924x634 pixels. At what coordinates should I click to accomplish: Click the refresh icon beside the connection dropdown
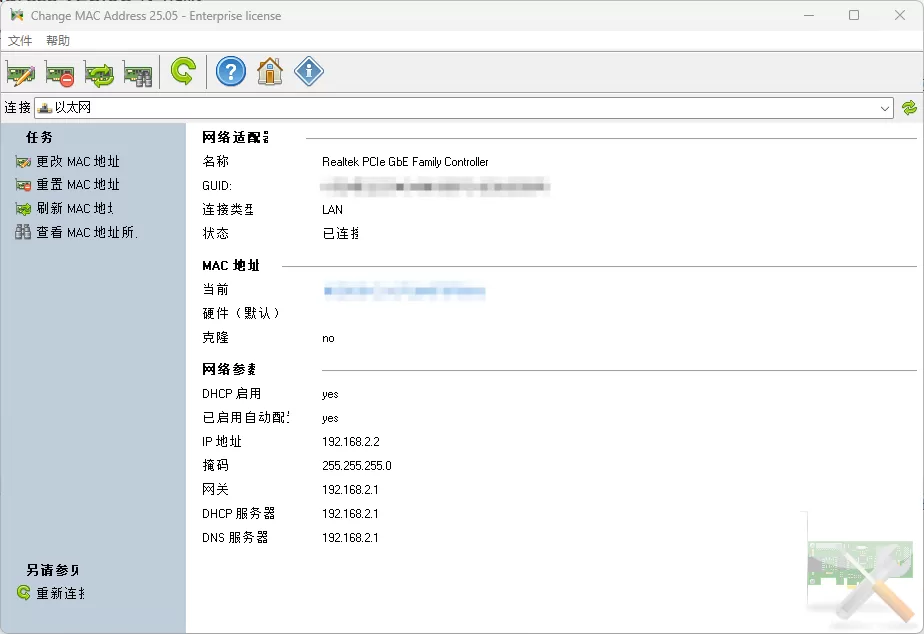[x=910, y=107]
